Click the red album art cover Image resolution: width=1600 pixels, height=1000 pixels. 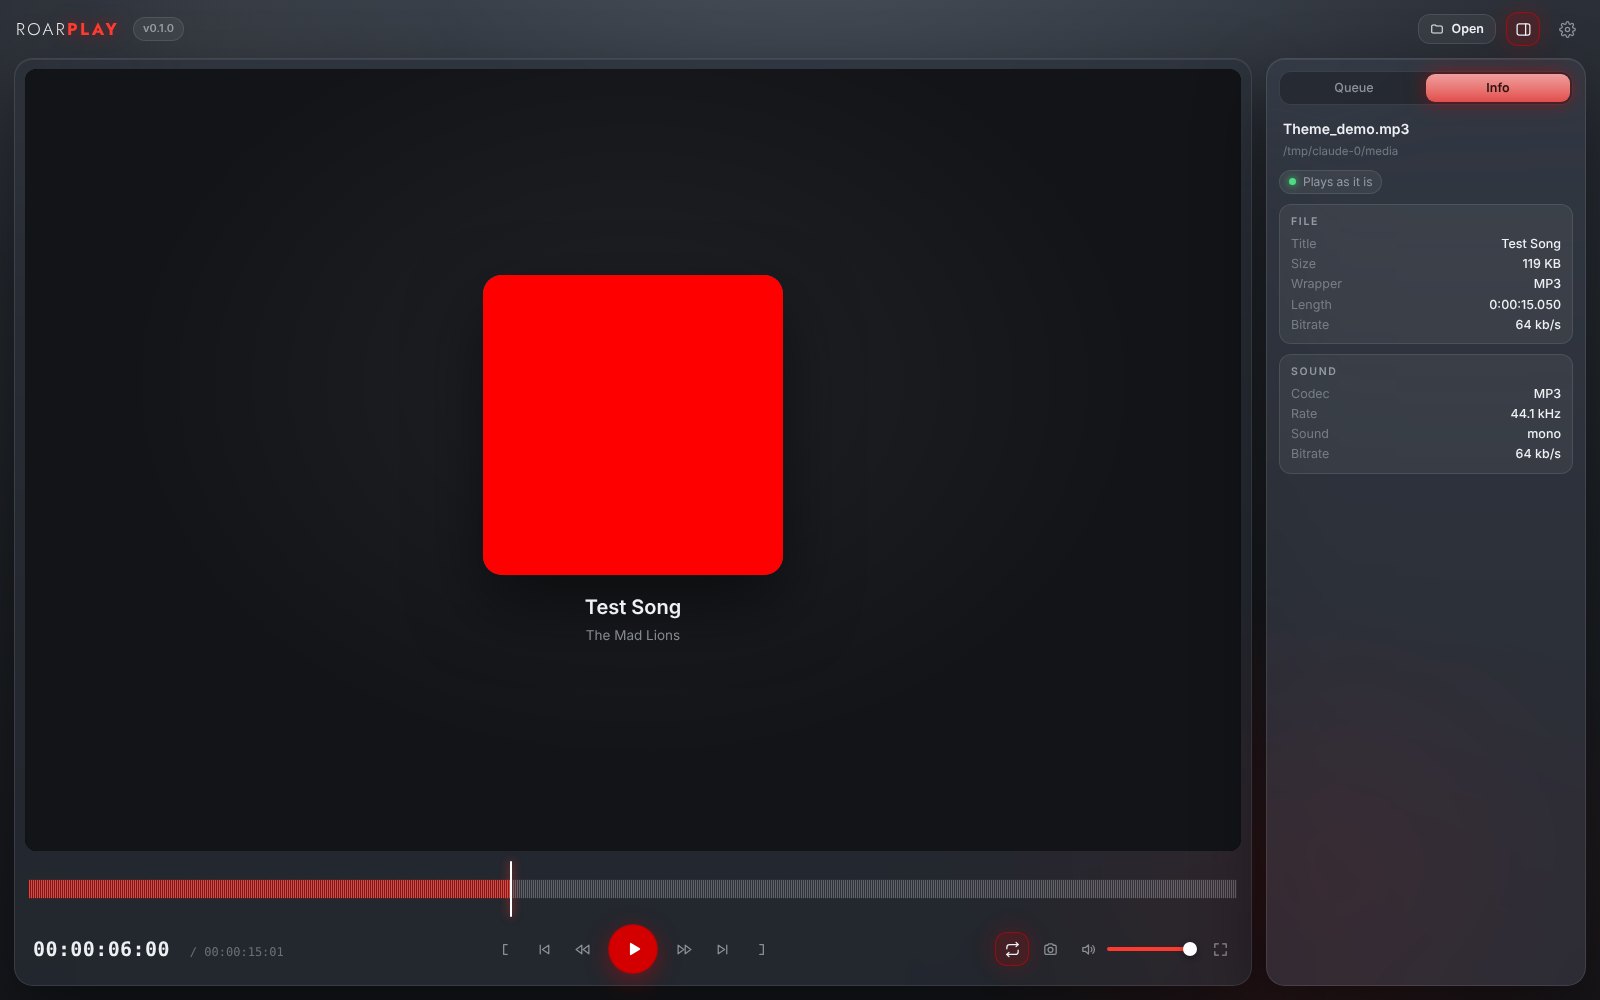[633, 425]
